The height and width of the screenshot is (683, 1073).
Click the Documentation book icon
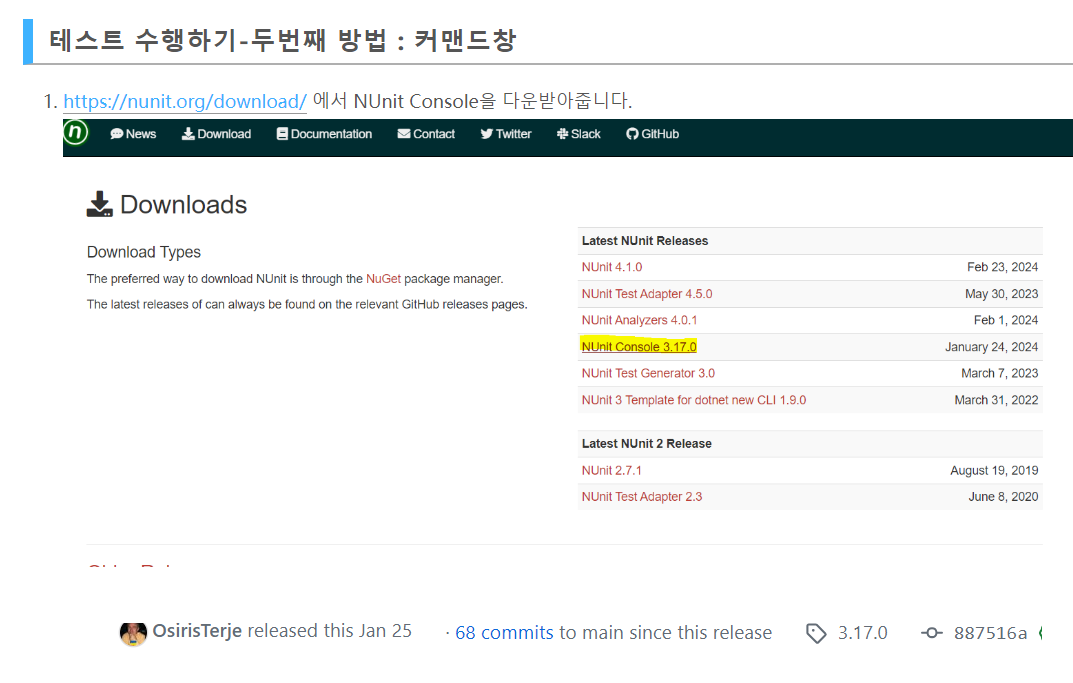(x=282, y=134)
